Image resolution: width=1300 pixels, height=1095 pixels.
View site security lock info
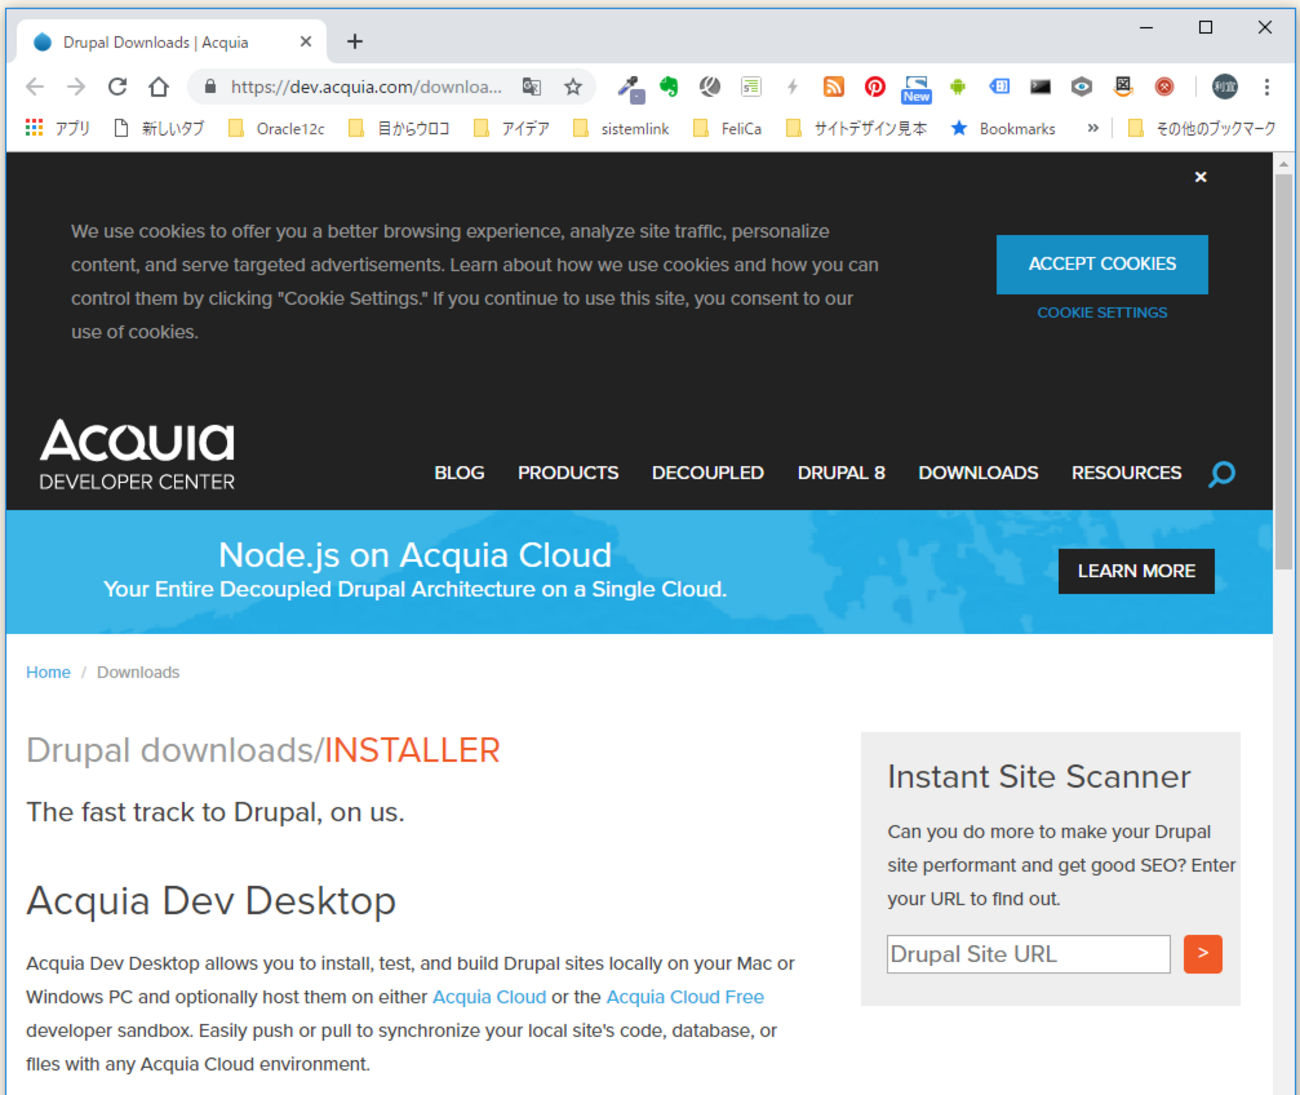[210, 87]
